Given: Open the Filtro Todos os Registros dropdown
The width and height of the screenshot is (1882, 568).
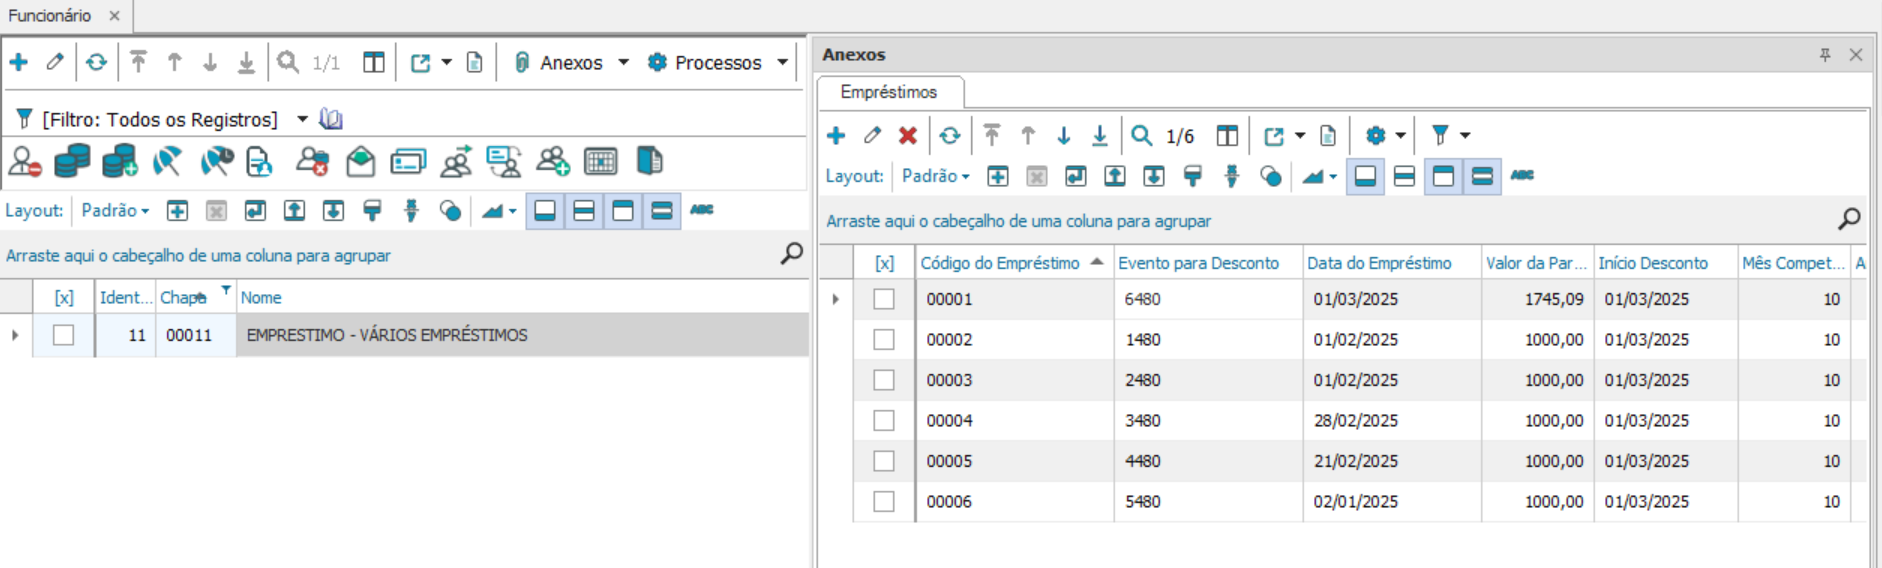Looking at the screenshot, I should point(302,120).
